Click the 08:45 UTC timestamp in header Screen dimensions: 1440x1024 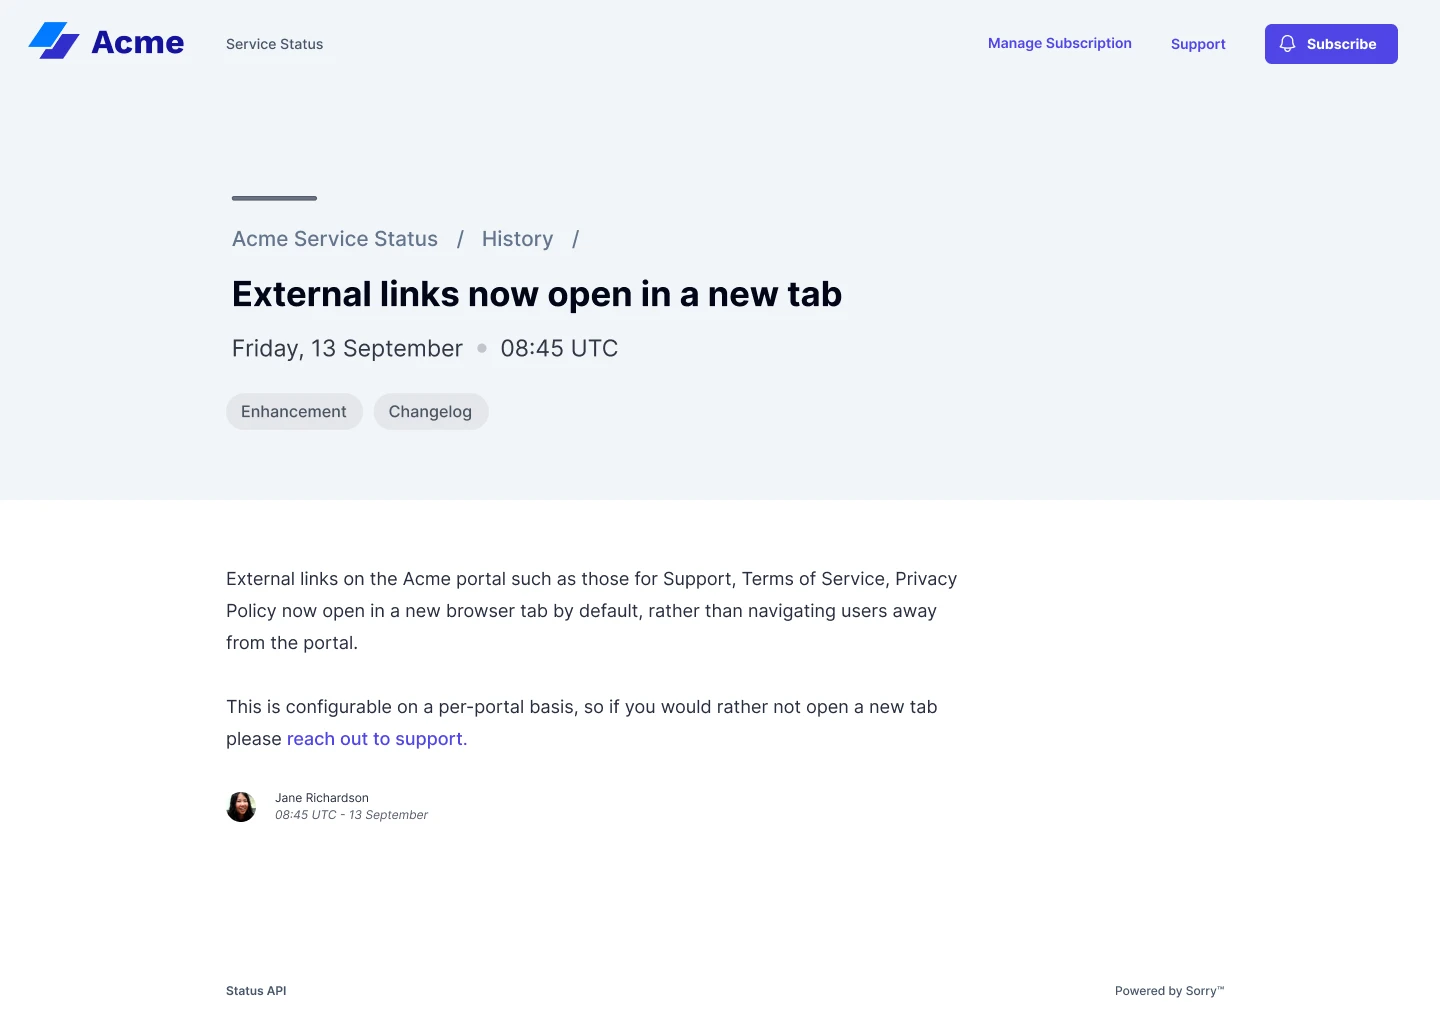click(x=559, y=348)
